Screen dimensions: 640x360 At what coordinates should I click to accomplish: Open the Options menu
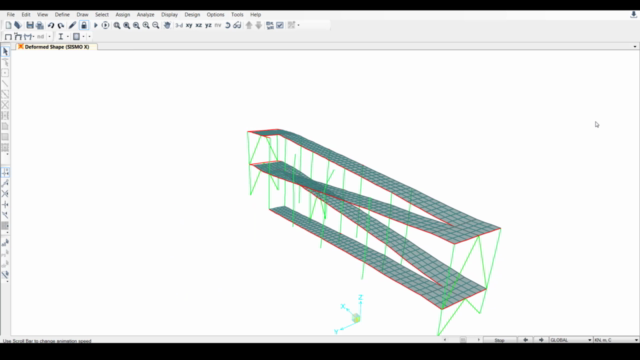[216, 15]
